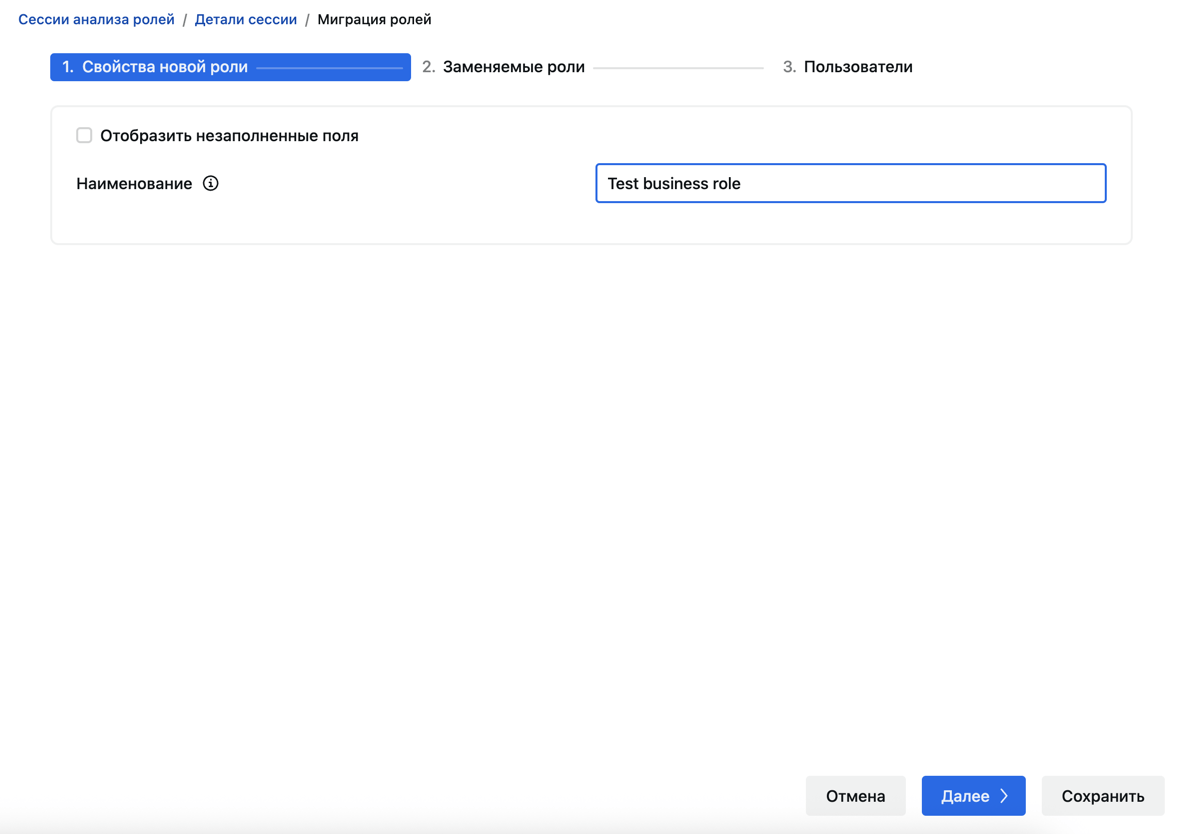This screenshot has width=1178, height=834.
Task: Click the Отмена button
Action: pos(856,796)
